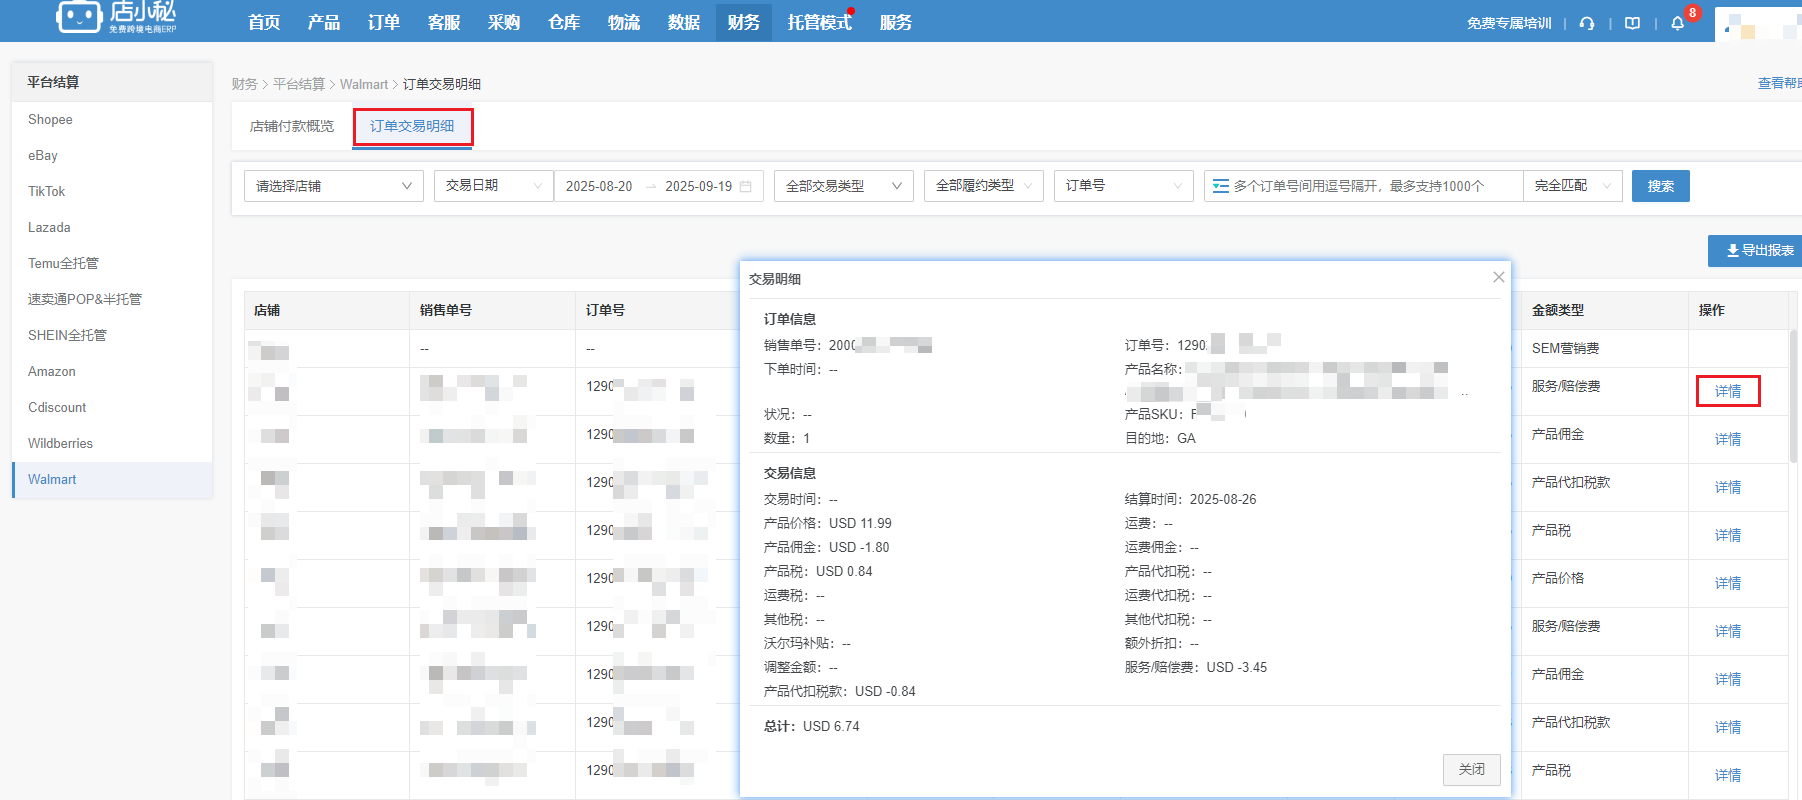The image size is (1802, 800).
Task: Open customer service headset icon
Action: click(1587, 23)
